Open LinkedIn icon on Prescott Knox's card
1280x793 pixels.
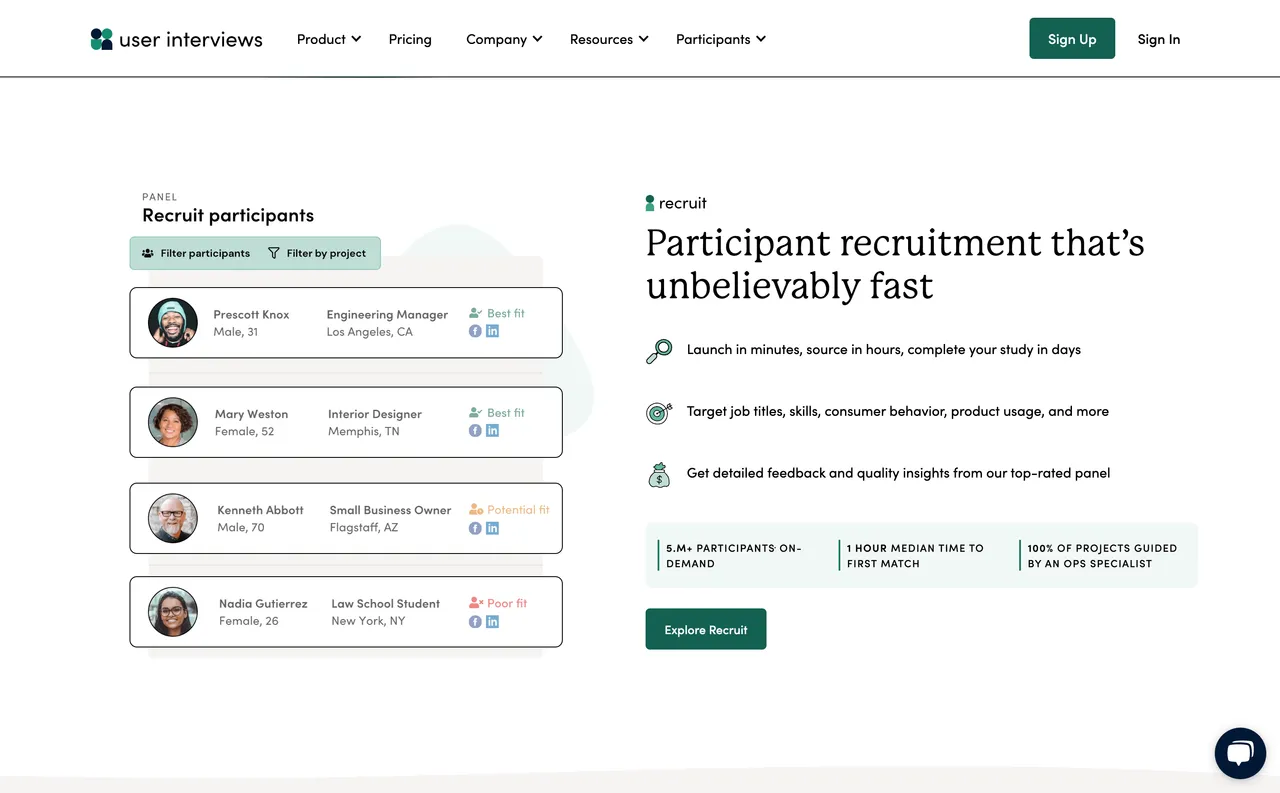click(x=491, y=330)
